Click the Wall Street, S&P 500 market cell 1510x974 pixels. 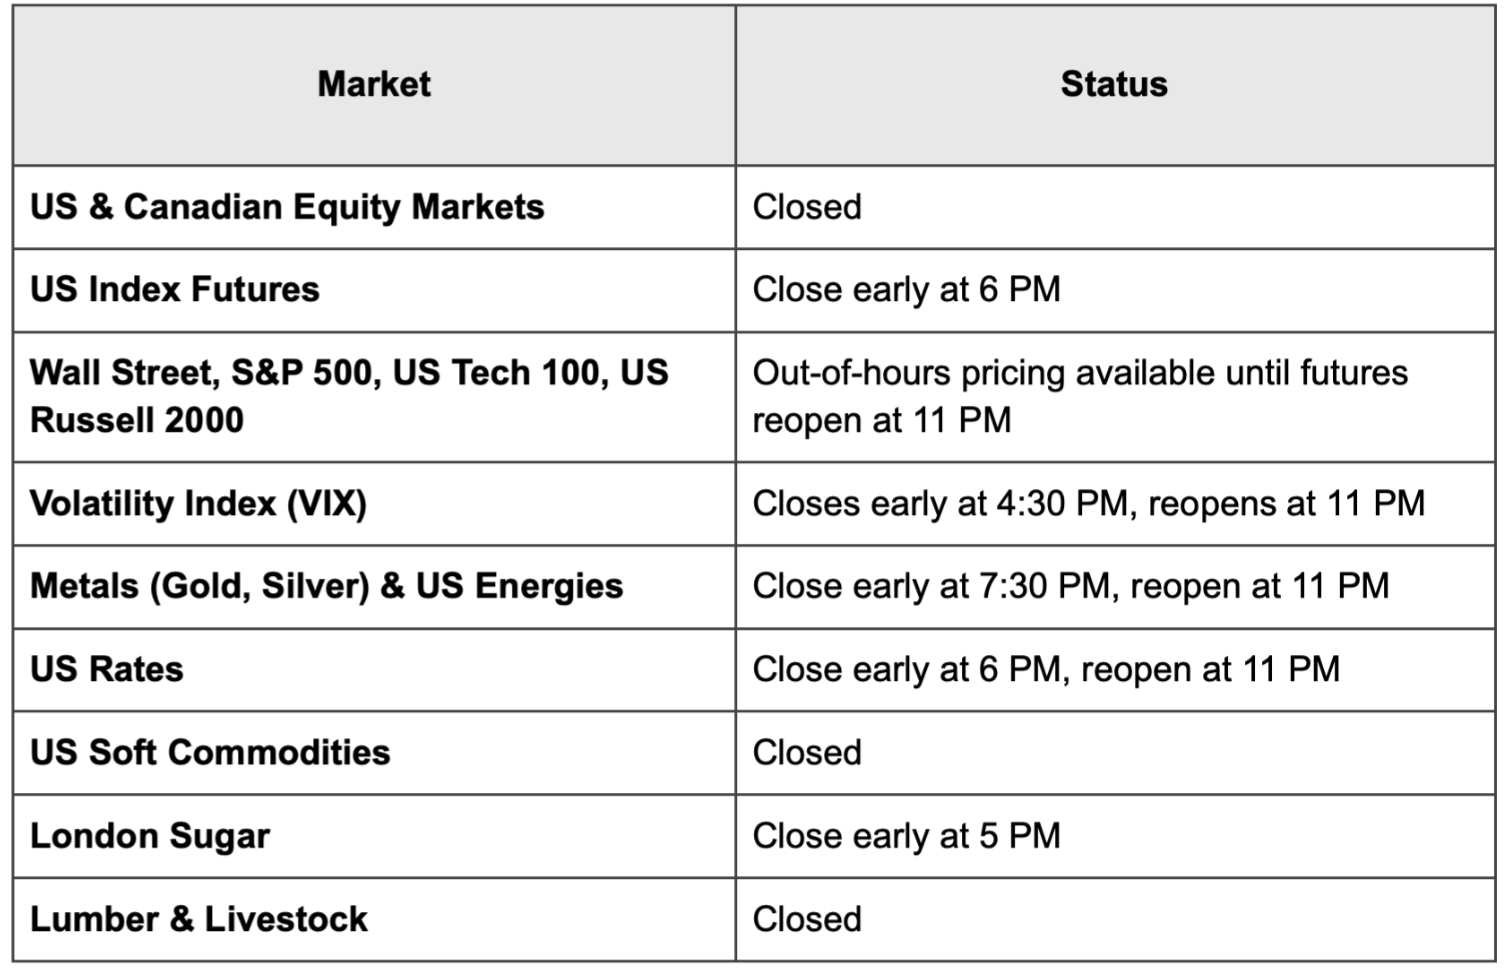(374, 397)
